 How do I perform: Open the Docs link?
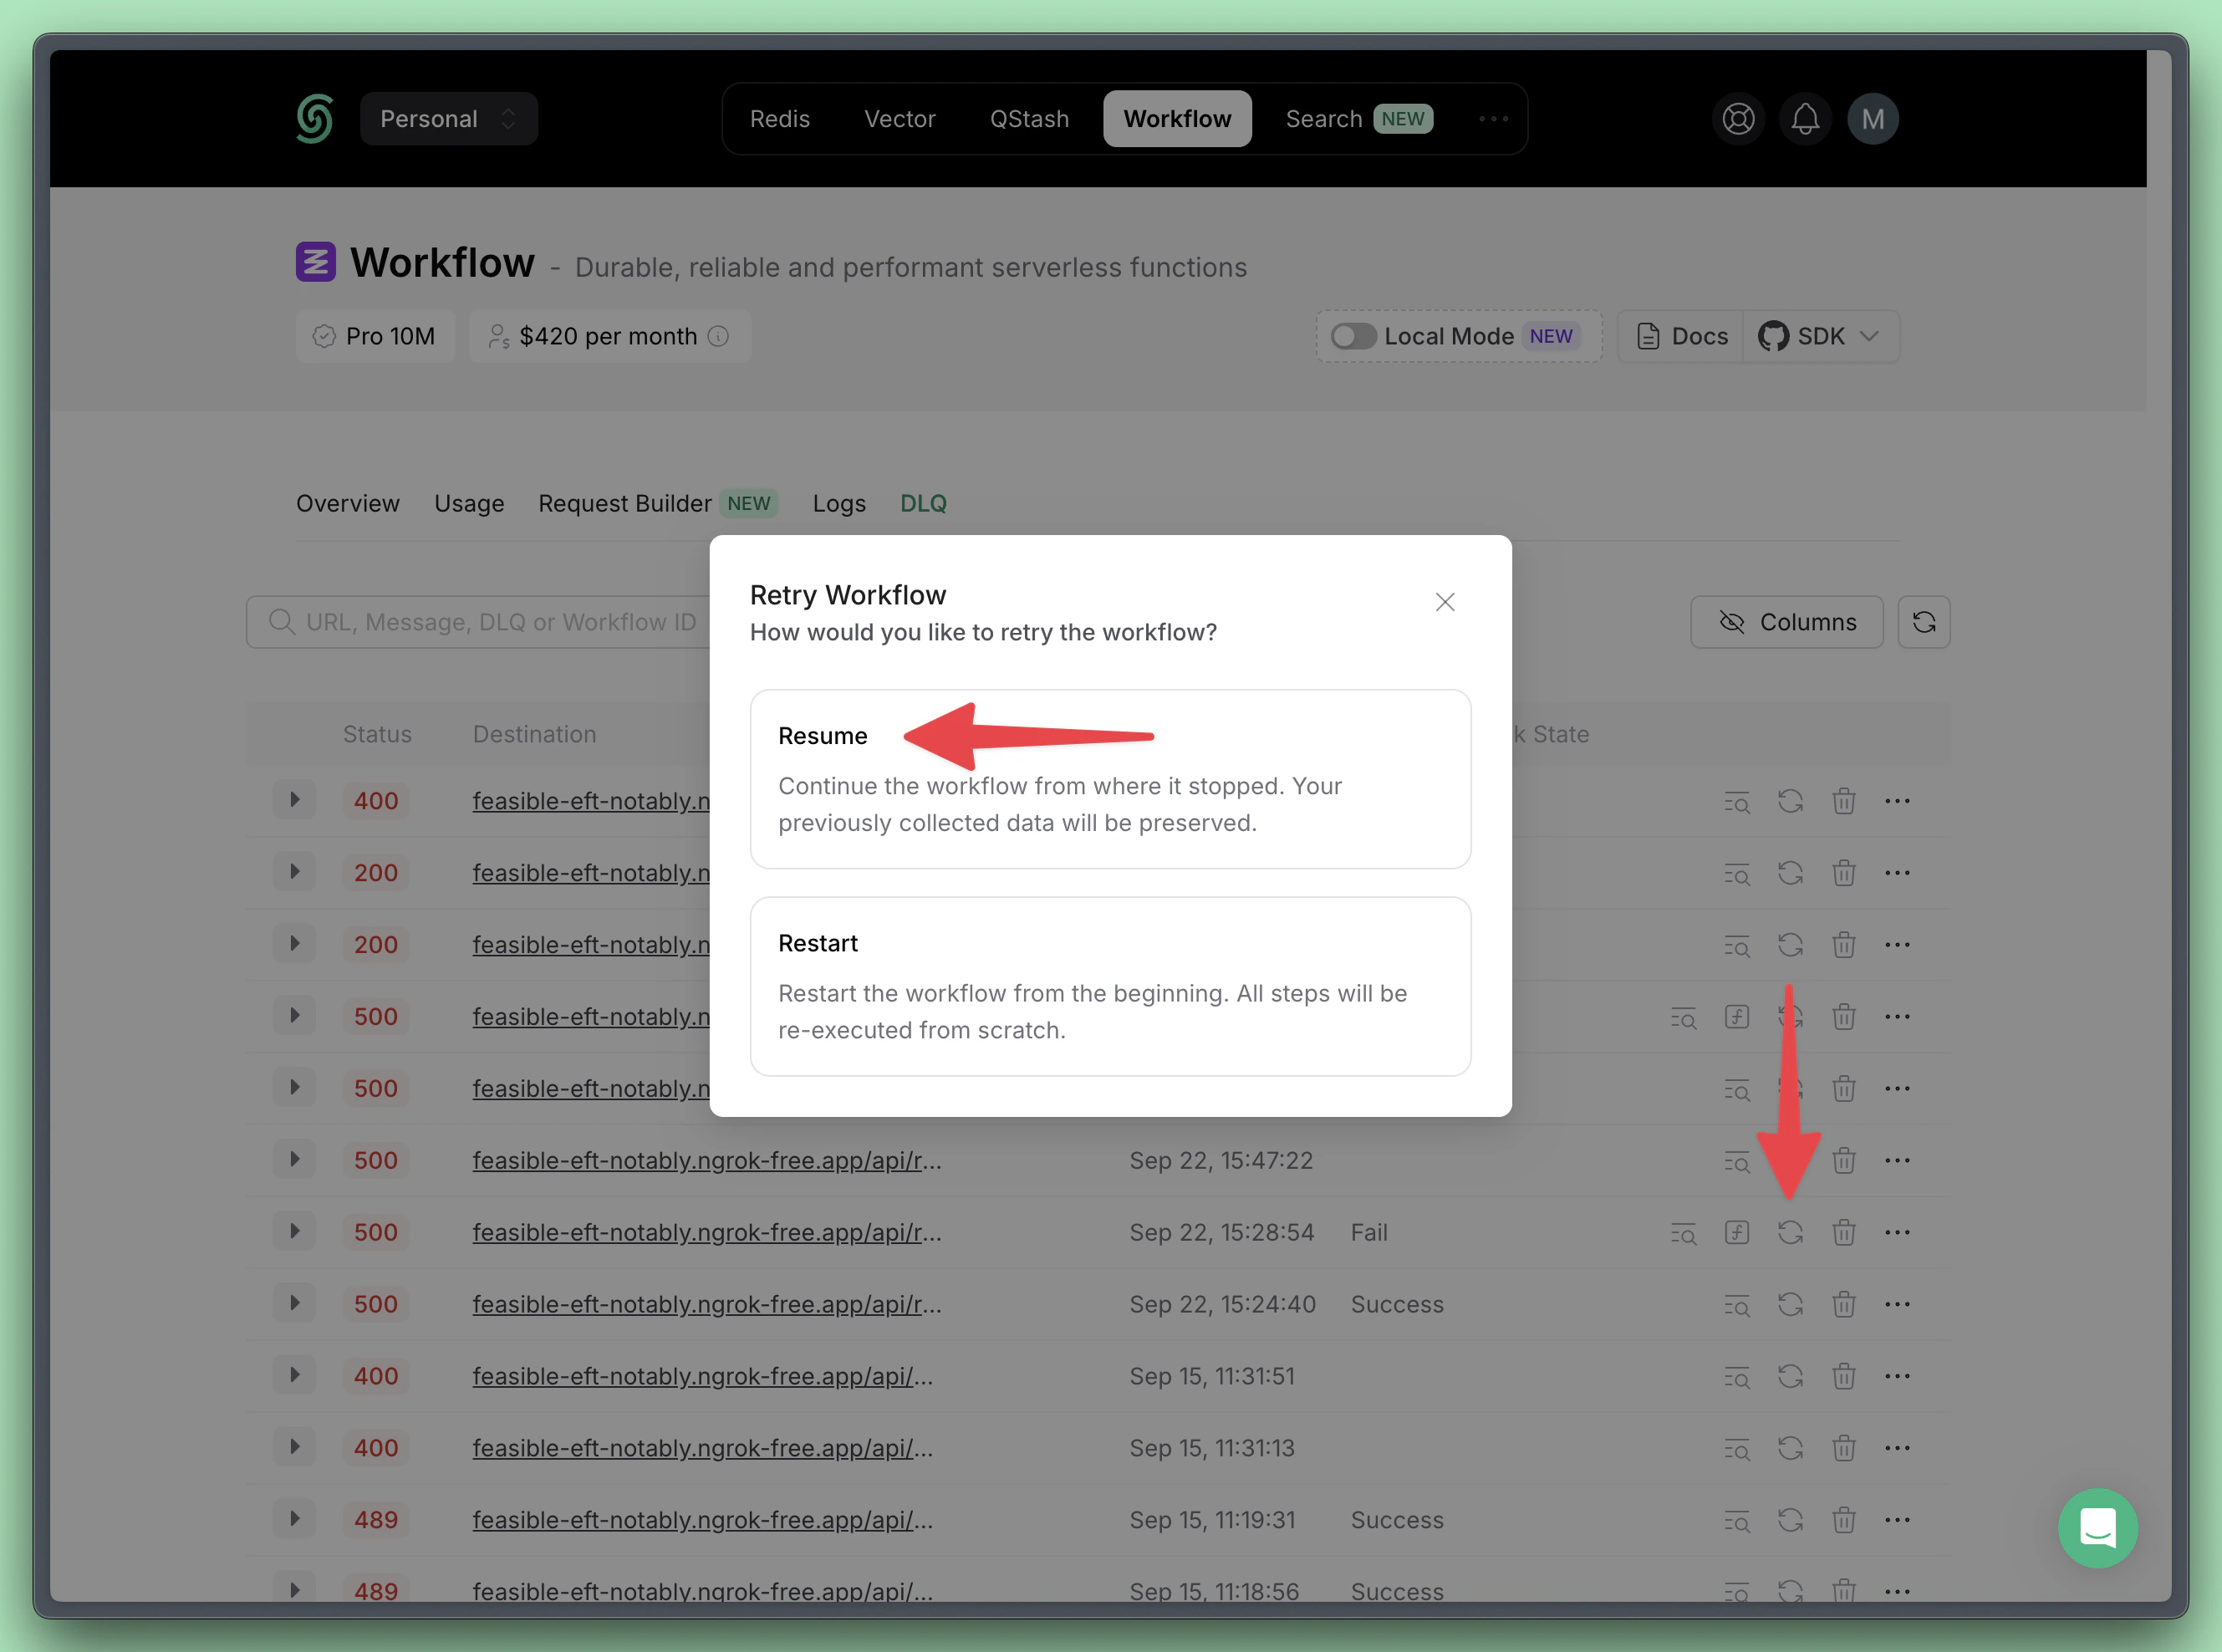click(x=1682, y=336)
